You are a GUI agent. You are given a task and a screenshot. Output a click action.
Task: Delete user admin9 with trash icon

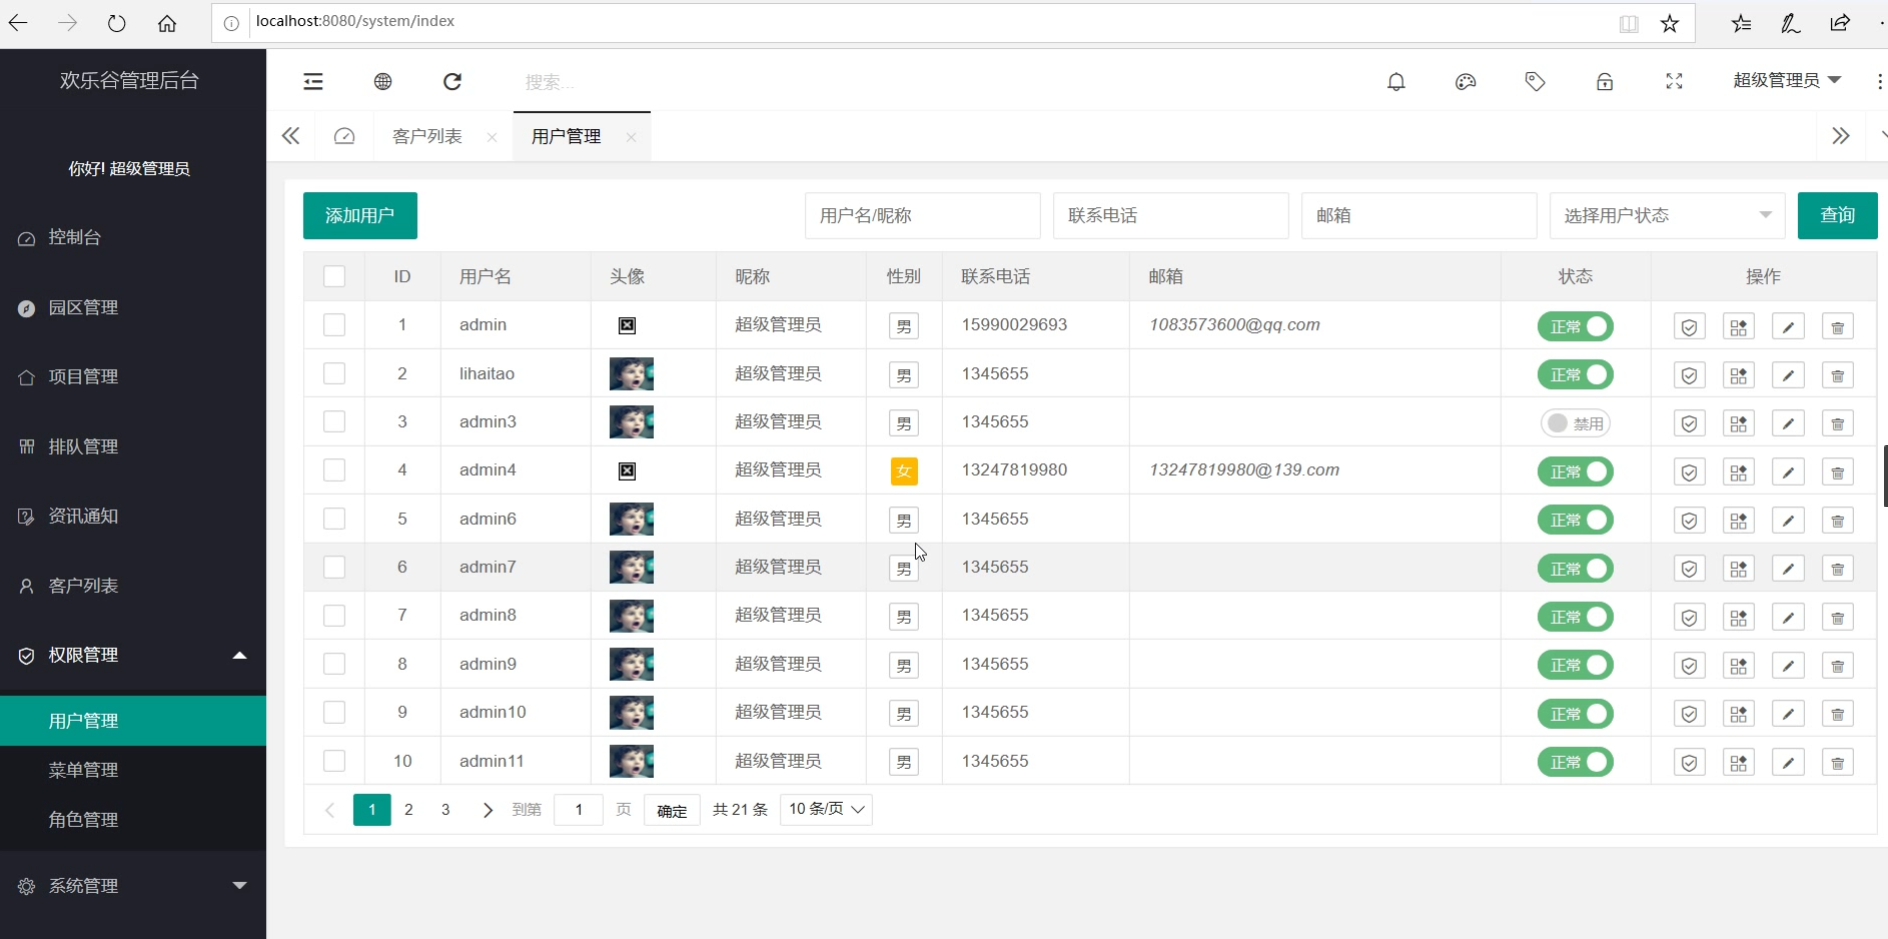1838,666
